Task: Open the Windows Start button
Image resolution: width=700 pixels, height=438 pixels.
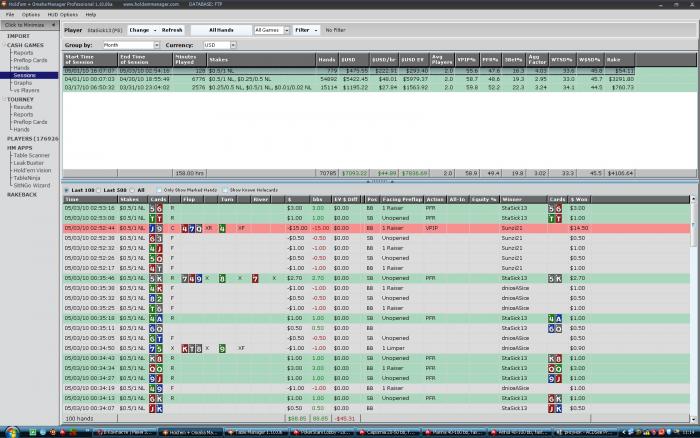Action: (x=11, y=432)
